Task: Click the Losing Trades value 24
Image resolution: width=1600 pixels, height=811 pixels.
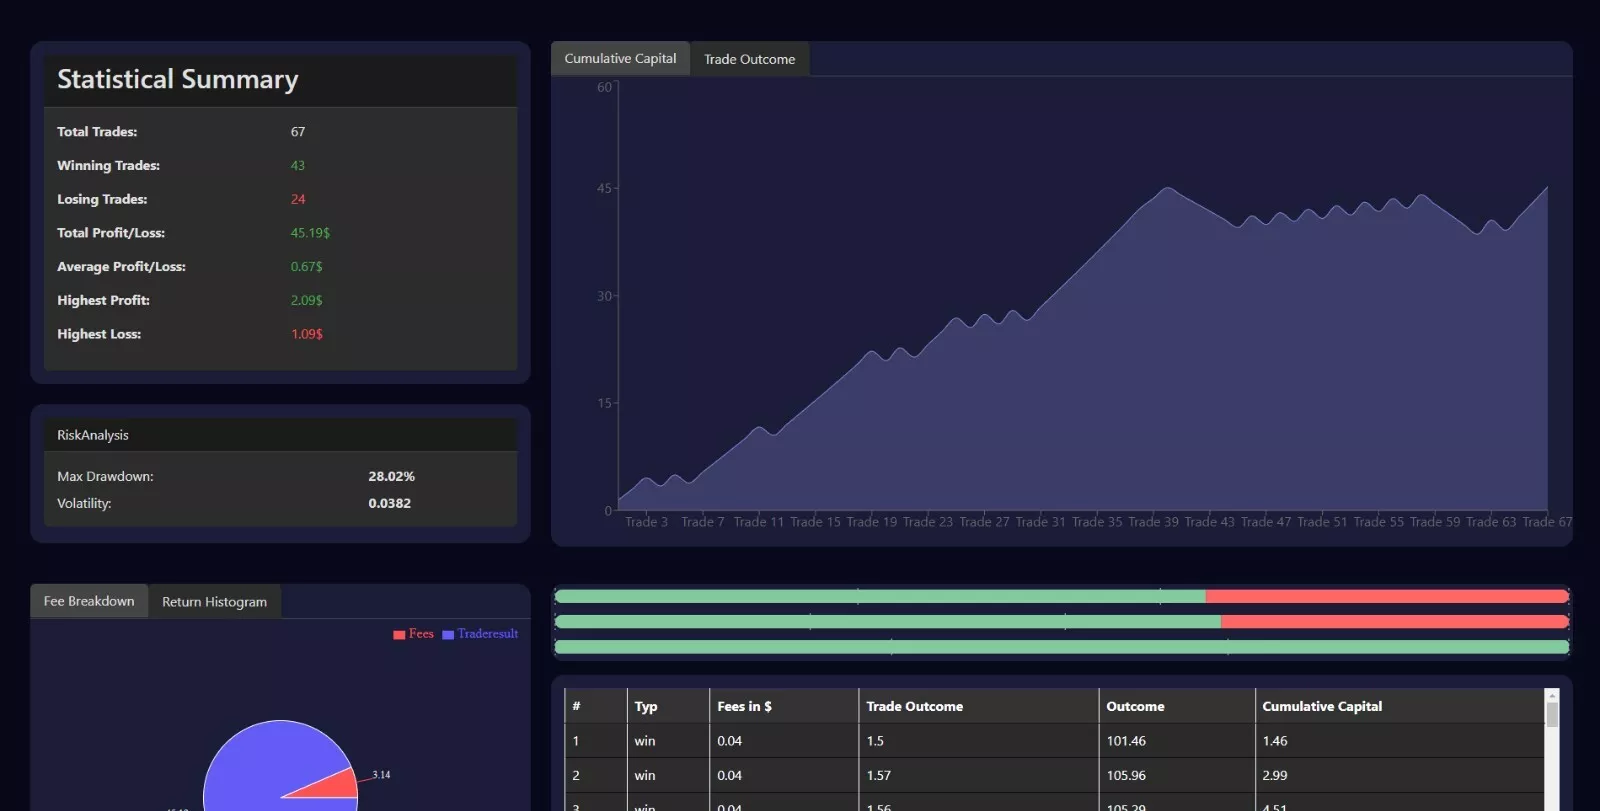Action: pos(298,199)
